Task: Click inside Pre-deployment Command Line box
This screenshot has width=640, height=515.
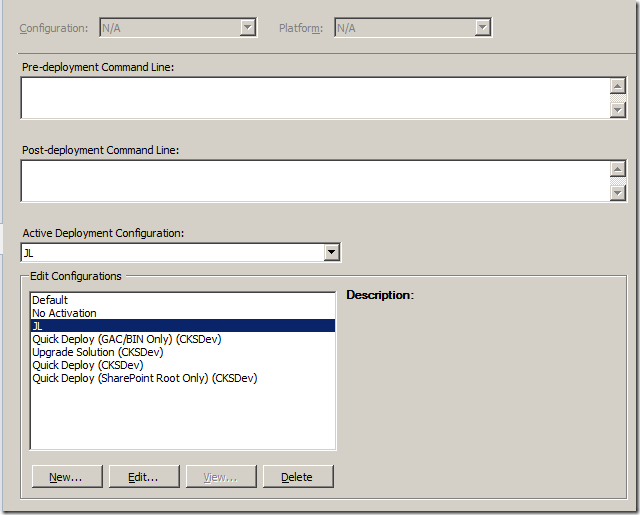Action: [x=314, y=98]
